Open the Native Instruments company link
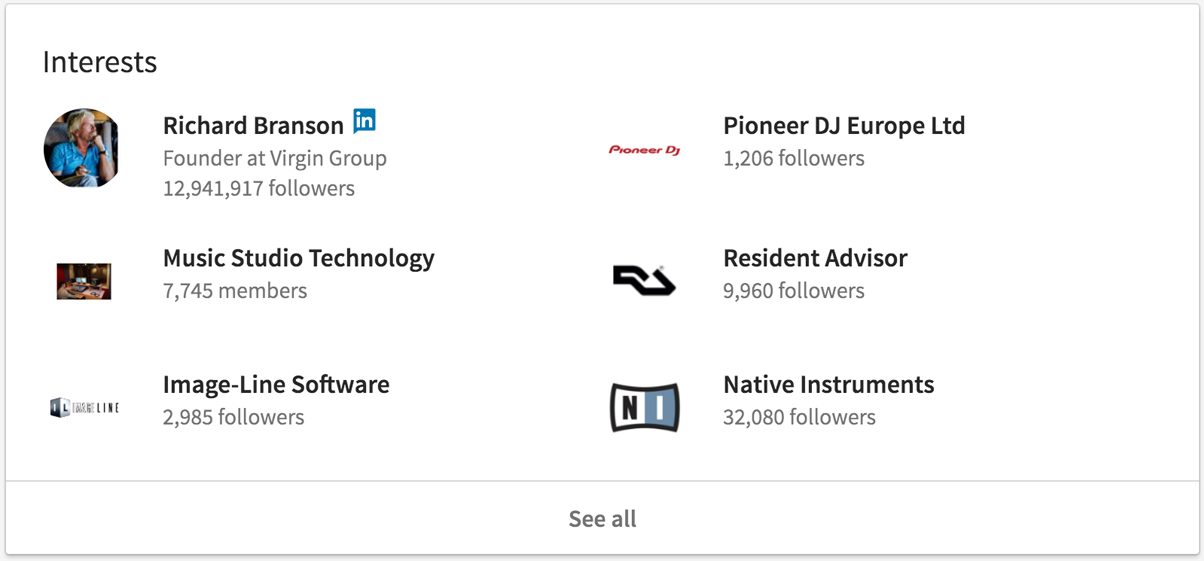 pyautogui.click(x=829, y=384)
